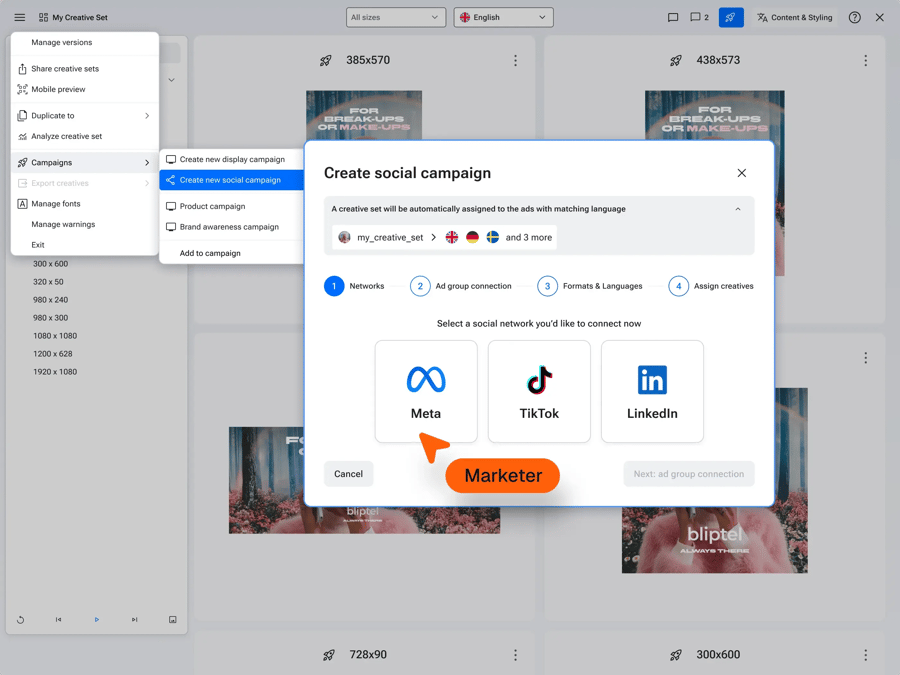Open comments icon showing 2
Screen dimensions: 900x675
[x=699, y=17]
